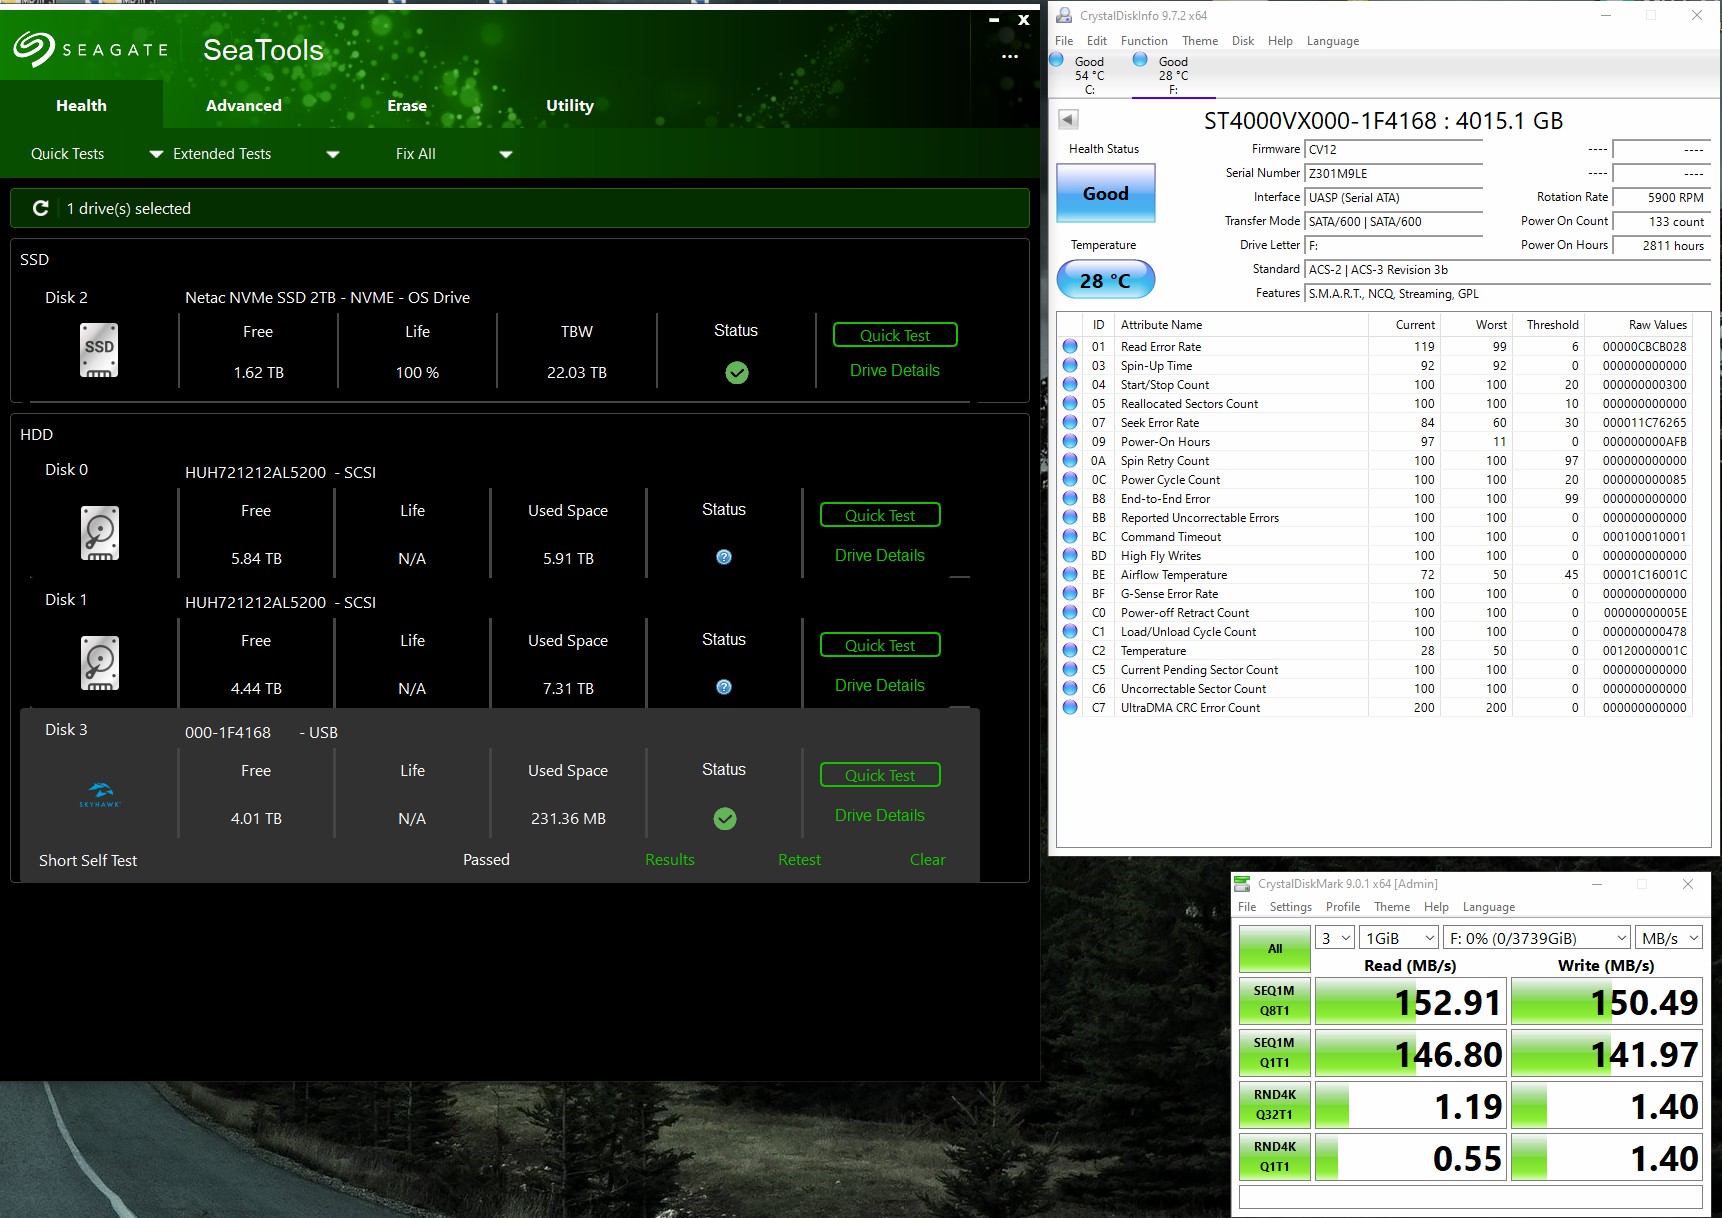1722x1218 pixels.
Task: Click the status orb for Current Pending Sector Count
Action: 1070,669
